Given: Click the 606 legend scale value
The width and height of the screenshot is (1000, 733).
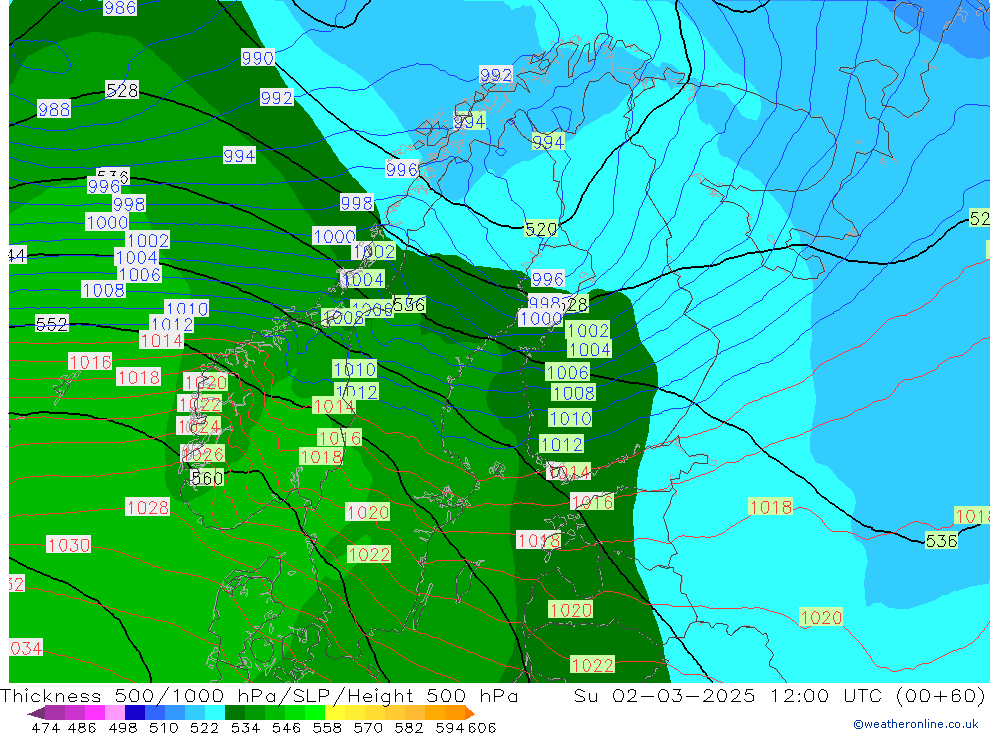Looking at the screenshot, I should (x=481, y=727).
